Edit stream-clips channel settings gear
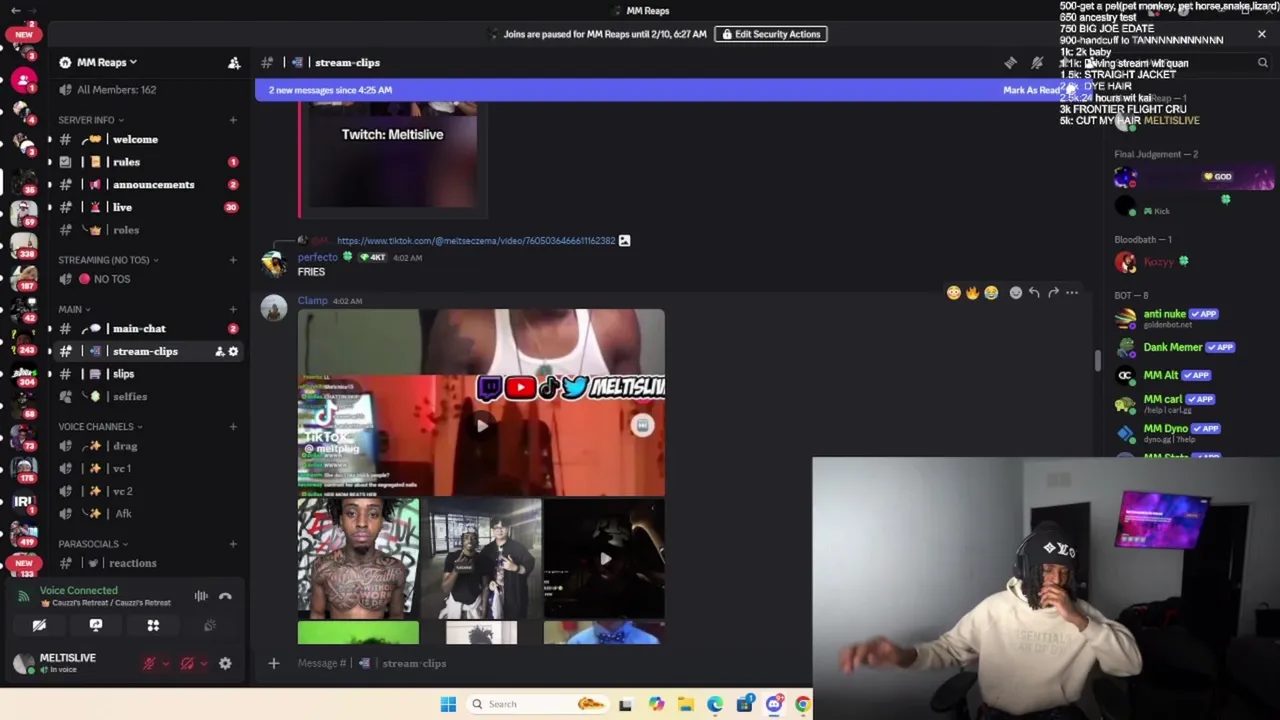The image size is (1280, 720). click(233, 351)
